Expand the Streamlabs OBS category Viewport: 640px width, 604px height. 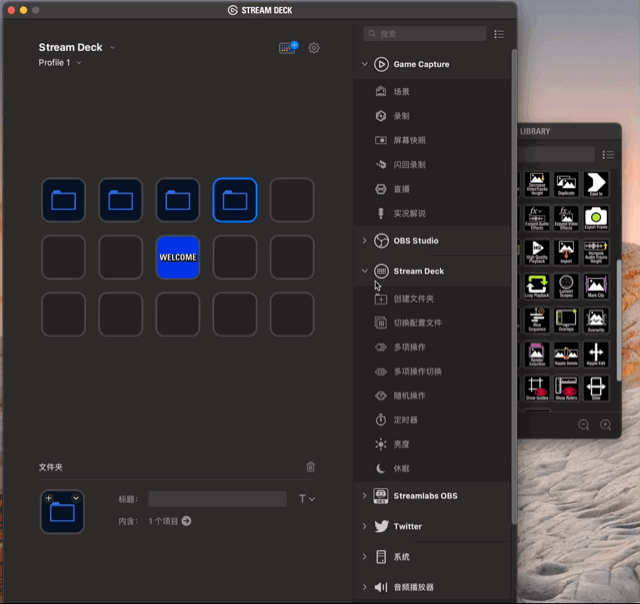click(364, 496)
